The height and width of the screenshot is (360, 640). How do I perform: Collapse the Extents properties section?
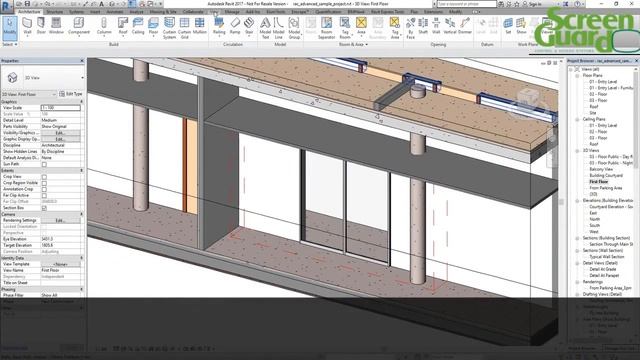[81, 170]
